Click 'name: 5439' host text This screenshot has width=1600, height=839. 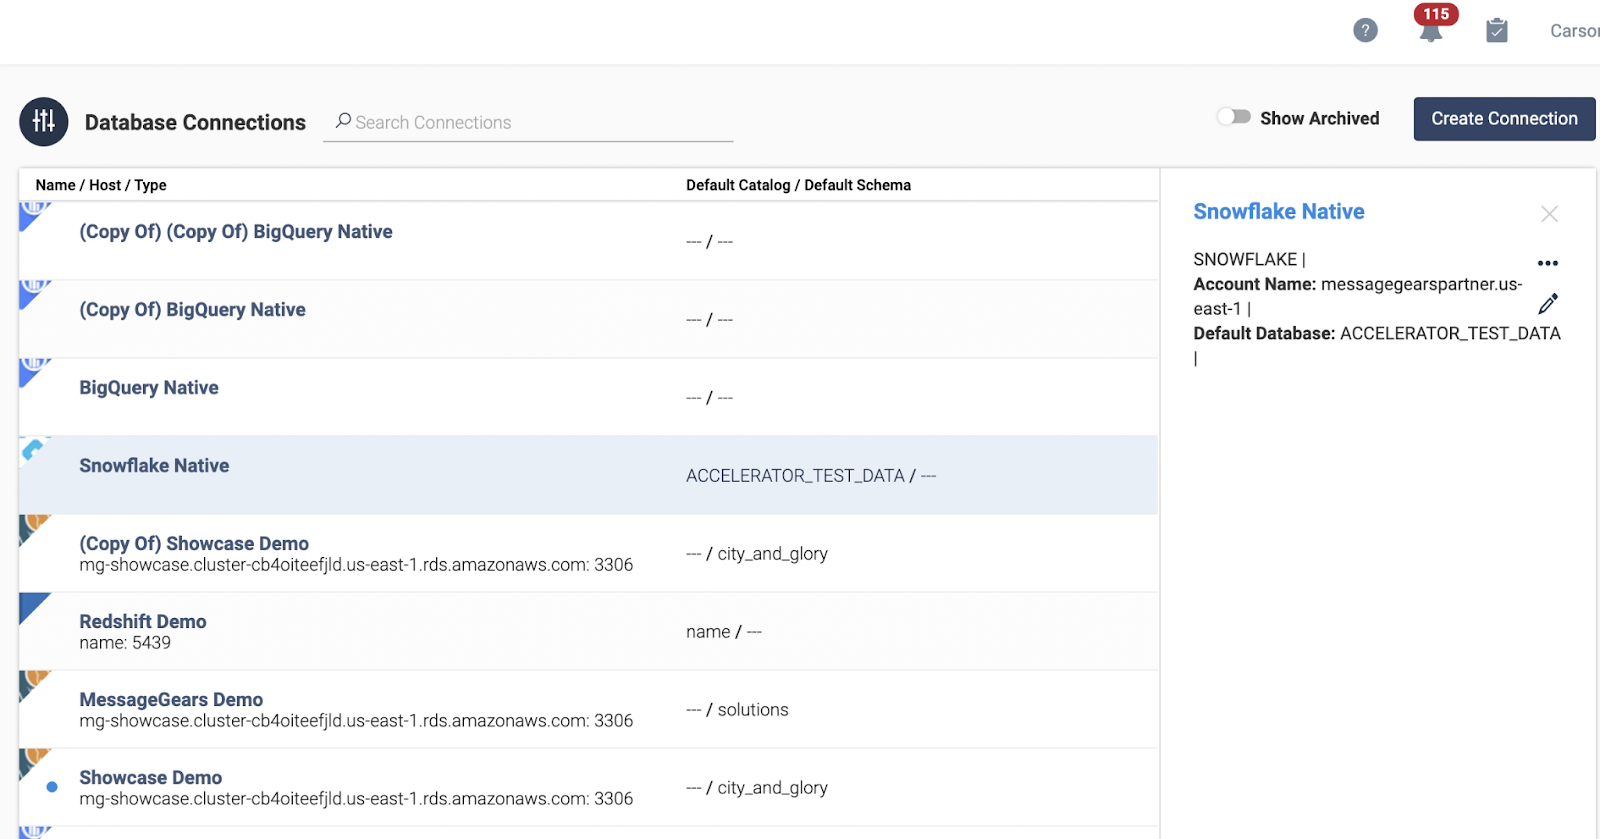[x=125, y=643]
